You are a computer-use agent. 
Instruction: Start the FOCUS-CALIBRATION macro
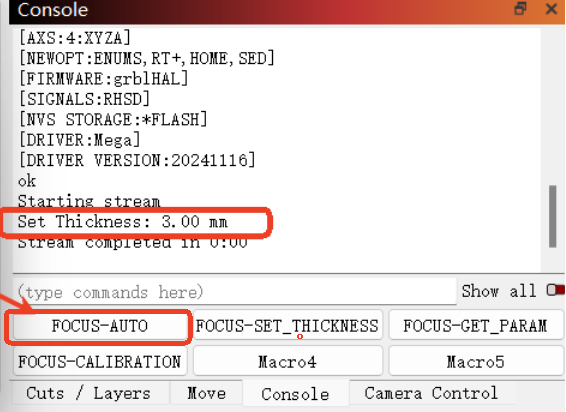pos(100,361)
